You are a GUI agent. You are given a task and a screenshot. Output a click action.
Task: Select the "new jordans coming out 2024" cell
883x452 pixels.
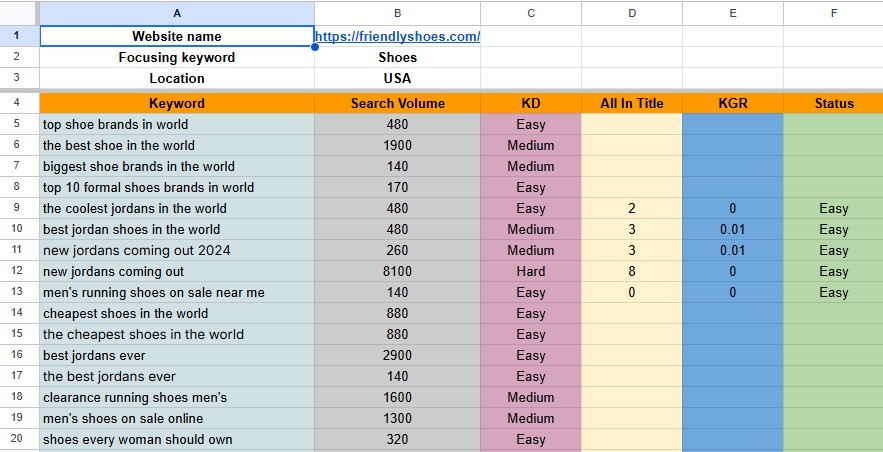pyautogui.click(x=177, y=250)
